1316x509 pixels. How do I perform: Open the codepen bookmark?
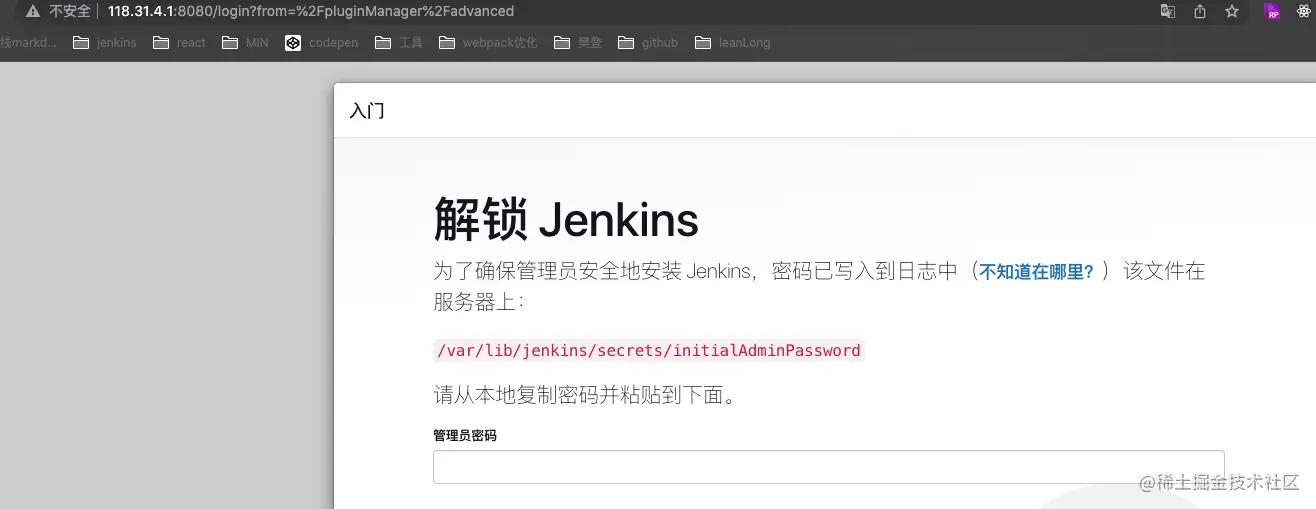[x=321, y=43]
